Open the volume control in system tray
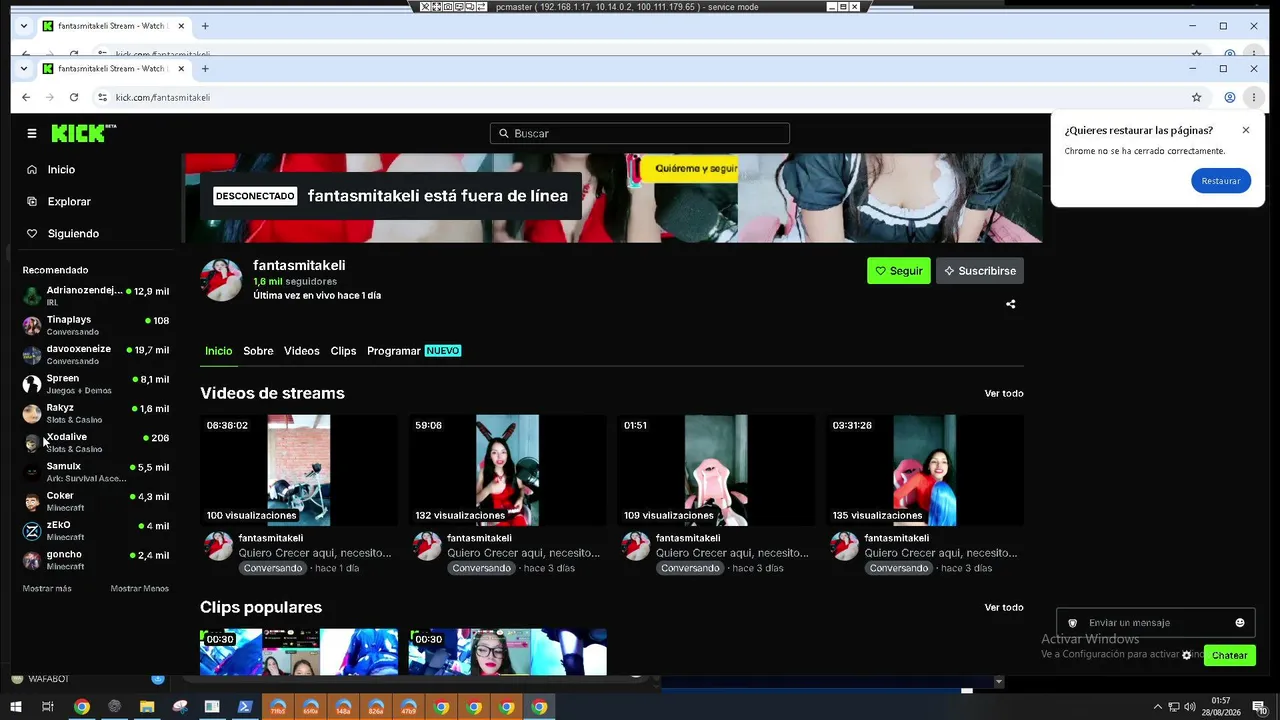This screenshot has height=720, width=1280. click(1191, 707)
